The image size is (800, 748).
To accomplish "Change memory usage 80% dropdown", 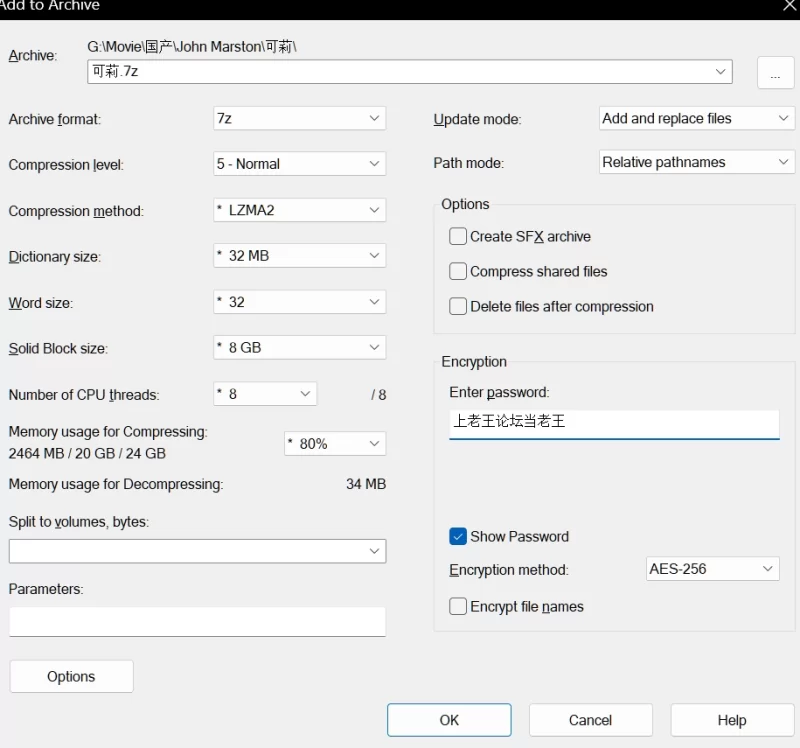I will point(335,443).
